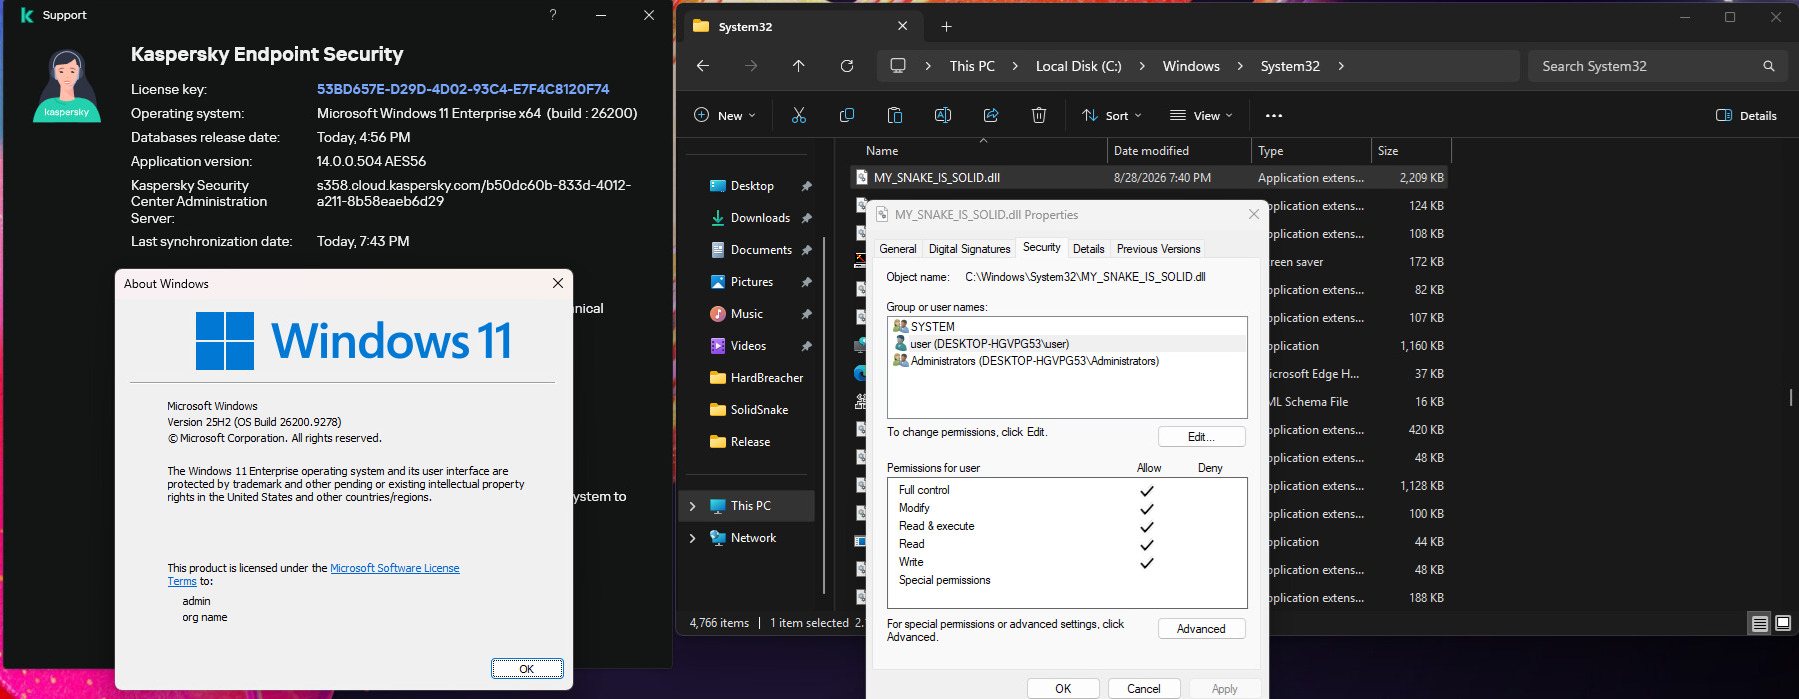Open the New dropdown menu
Image resolution: width=1799 pixels, height=699 pixels.
(725, 115)
